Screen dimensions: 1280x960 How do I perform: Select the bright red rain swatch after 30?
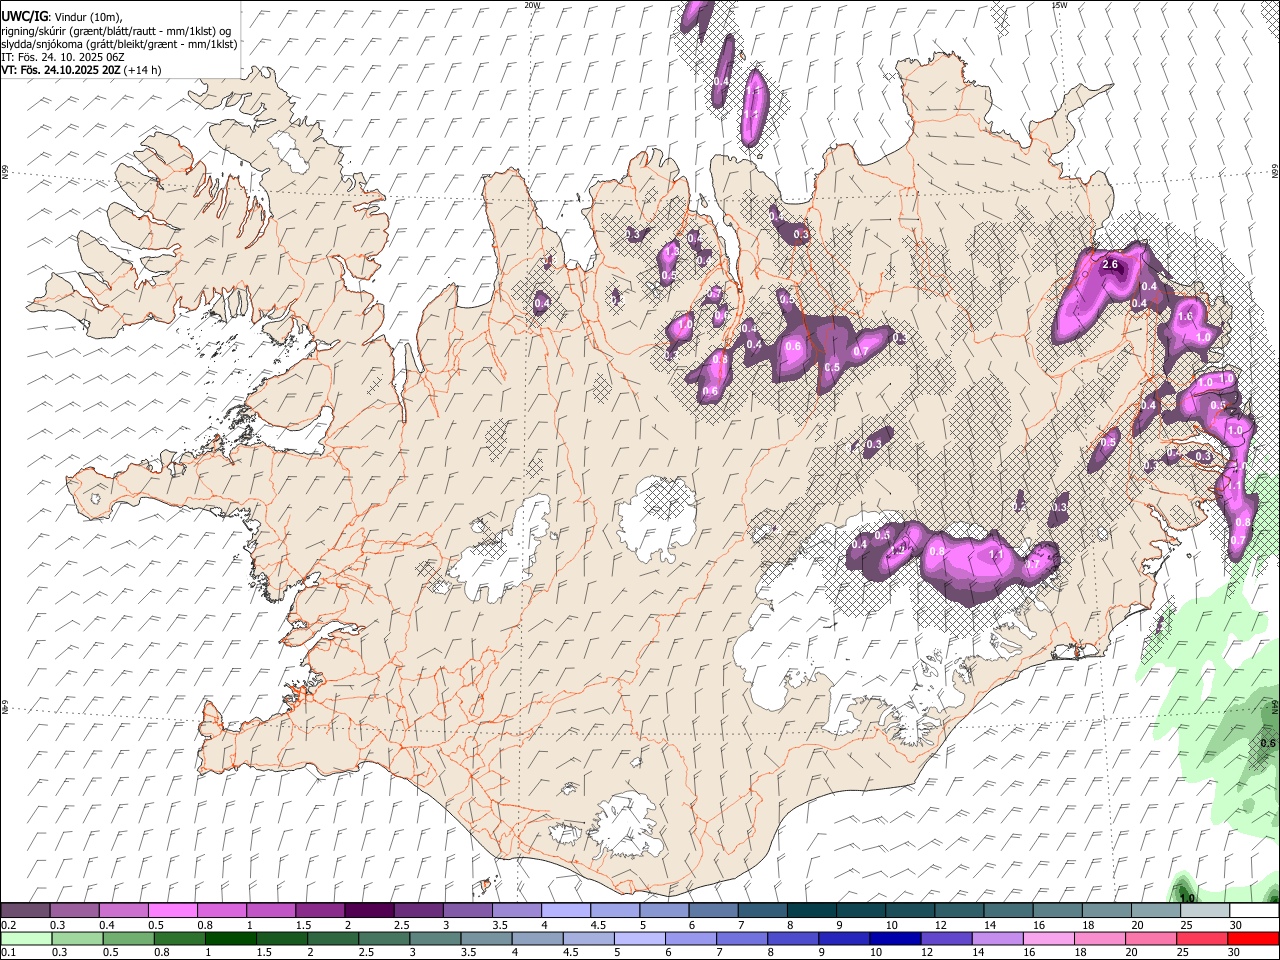[x=1253, y=938]
